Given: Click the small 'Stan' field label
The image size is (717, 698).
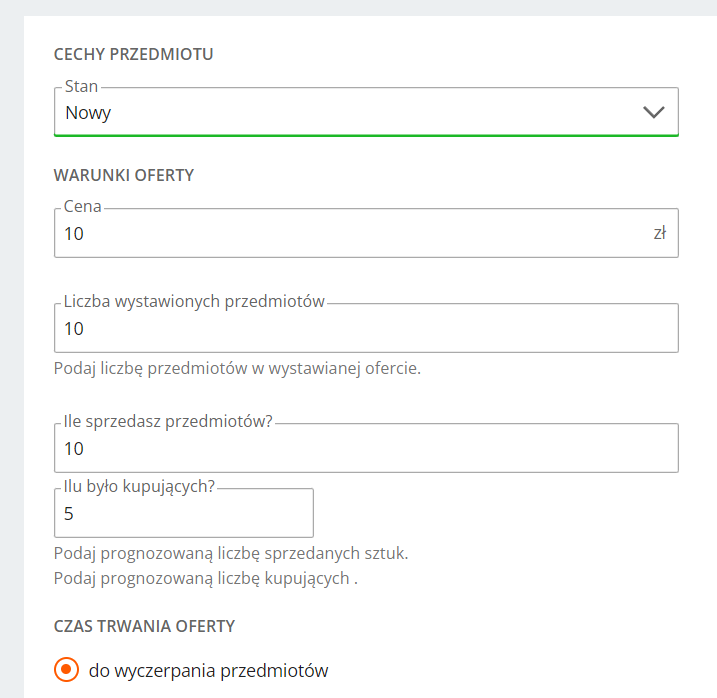Looking at the screenshot, I should pos(81,87).
